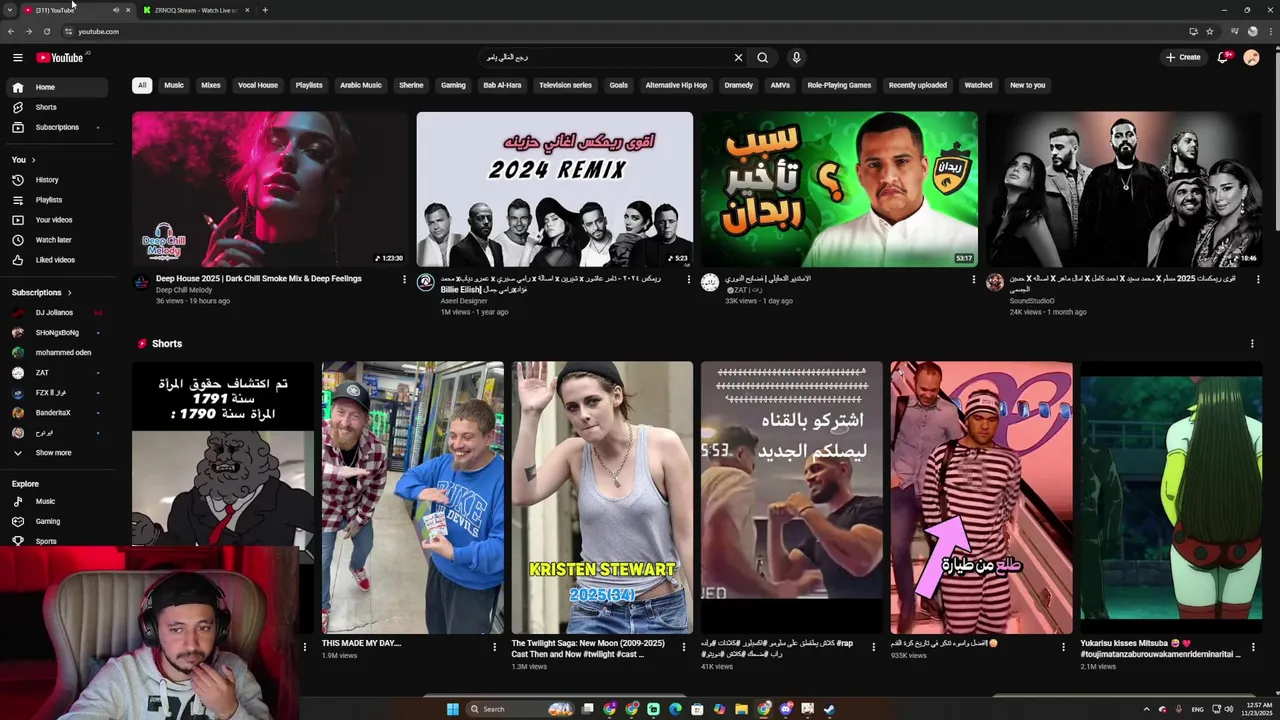1280x720 pixels.
Task: Select the All filter chip
Action: (x=142, y=85)
